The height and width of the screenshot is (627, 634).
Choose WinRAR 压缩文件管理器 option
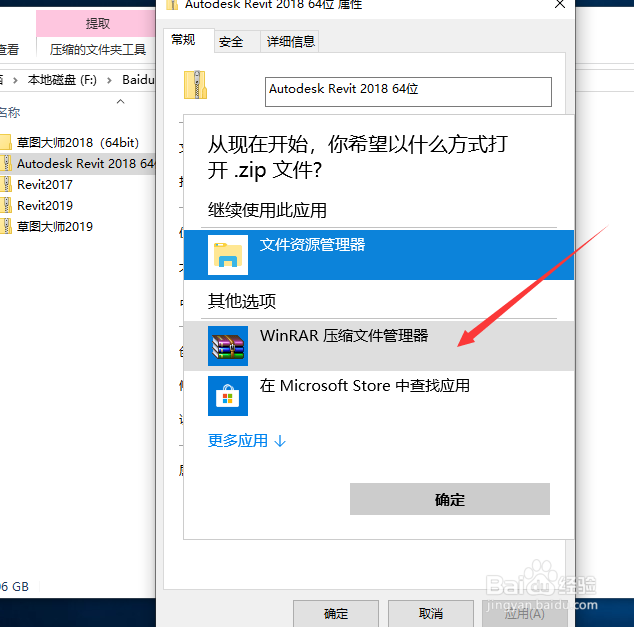pos(379,346)
